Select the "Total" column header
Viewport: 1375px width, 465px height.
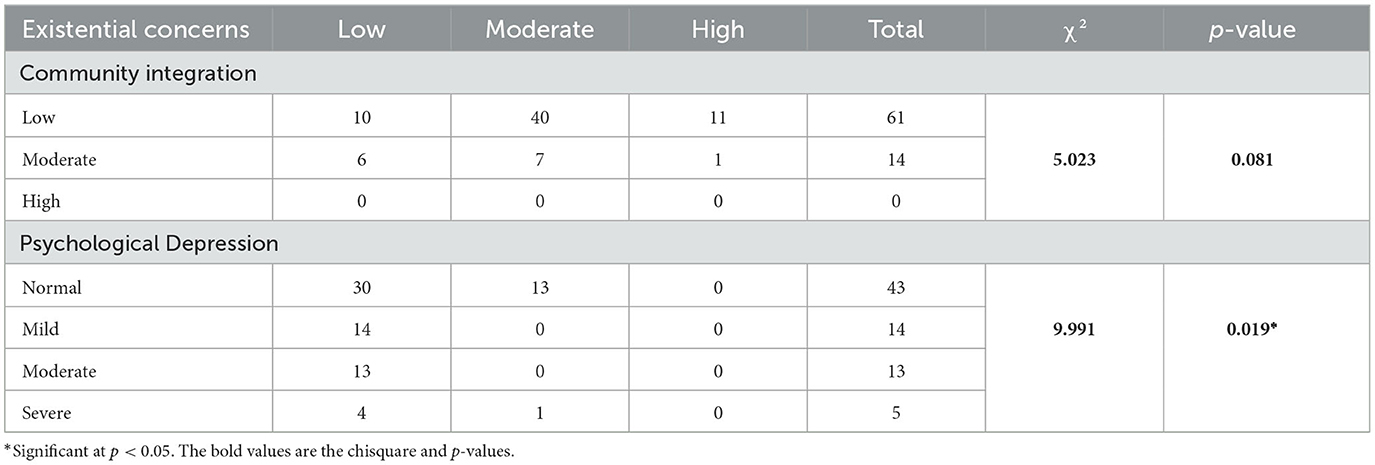pyautogui.click(x=896, y=30)
